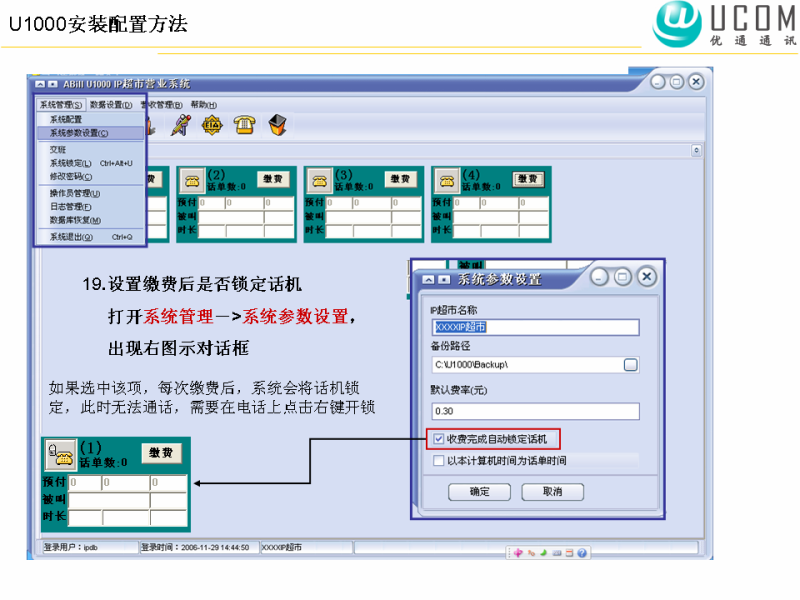Image resolution: width=800 pixels, height=600 pixels.
Task: Click the phone icon of booth (2)
Action: point(192,181)
